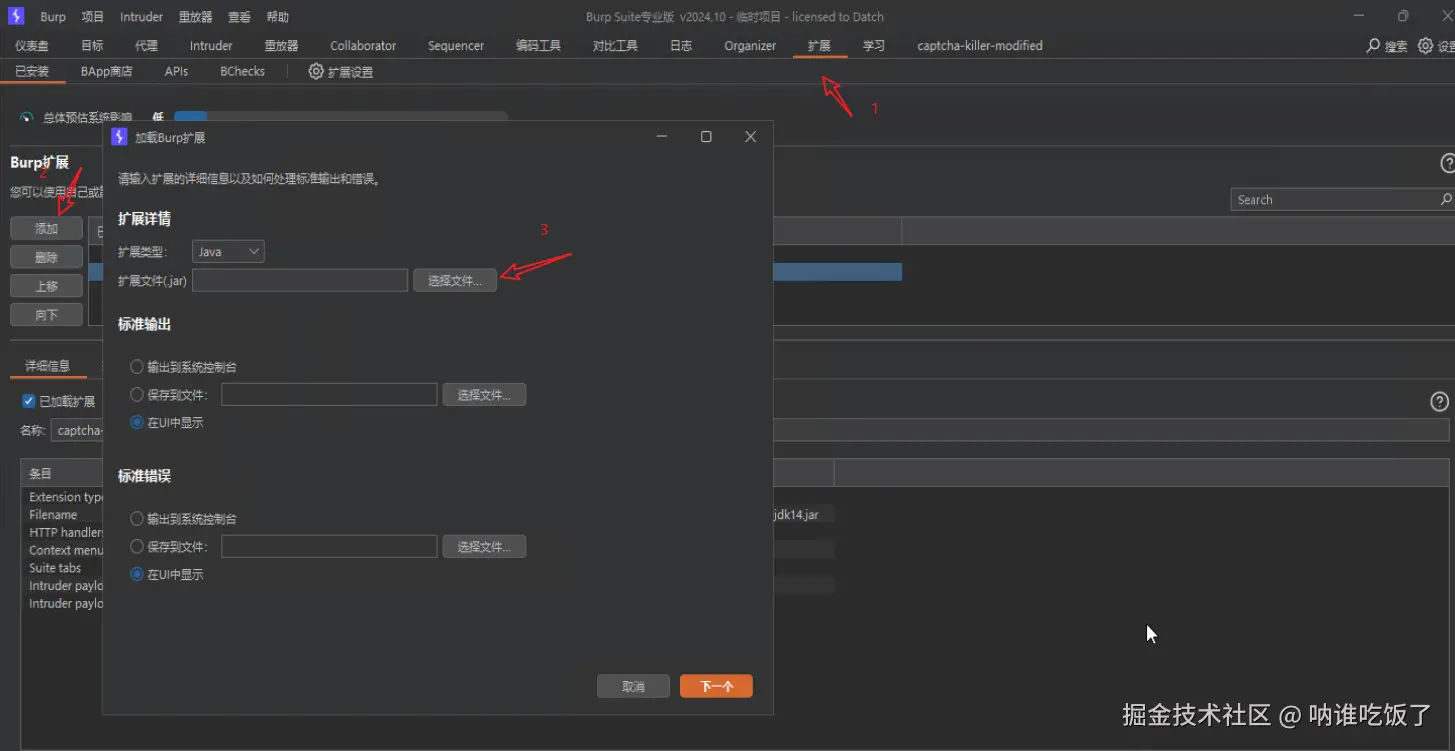Click the lightning icon in 加载Burp扩展 dialog title

[119, 137]
